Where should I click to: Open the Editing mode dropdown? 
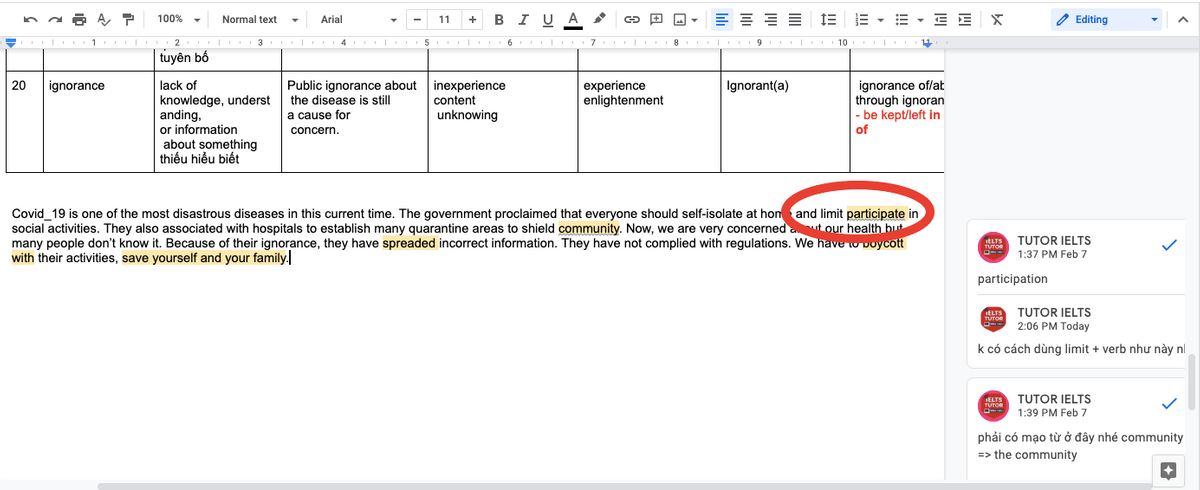click(1108, 19)
